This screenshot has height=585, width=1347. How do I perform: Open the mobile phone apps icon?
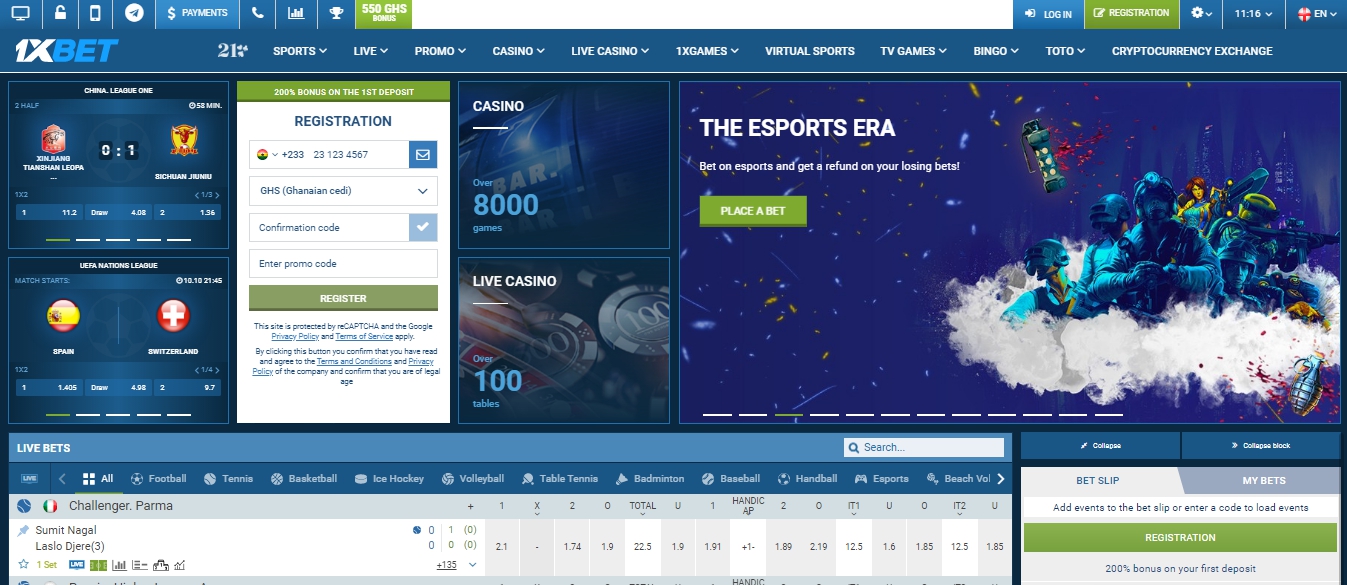95,14
